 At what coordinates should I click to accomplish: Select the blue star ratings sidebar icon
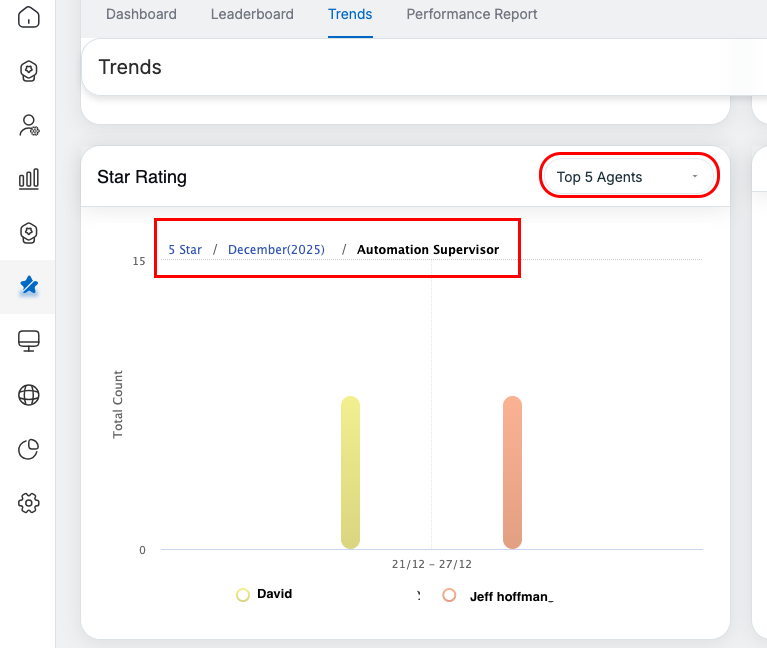pos(29,286)
